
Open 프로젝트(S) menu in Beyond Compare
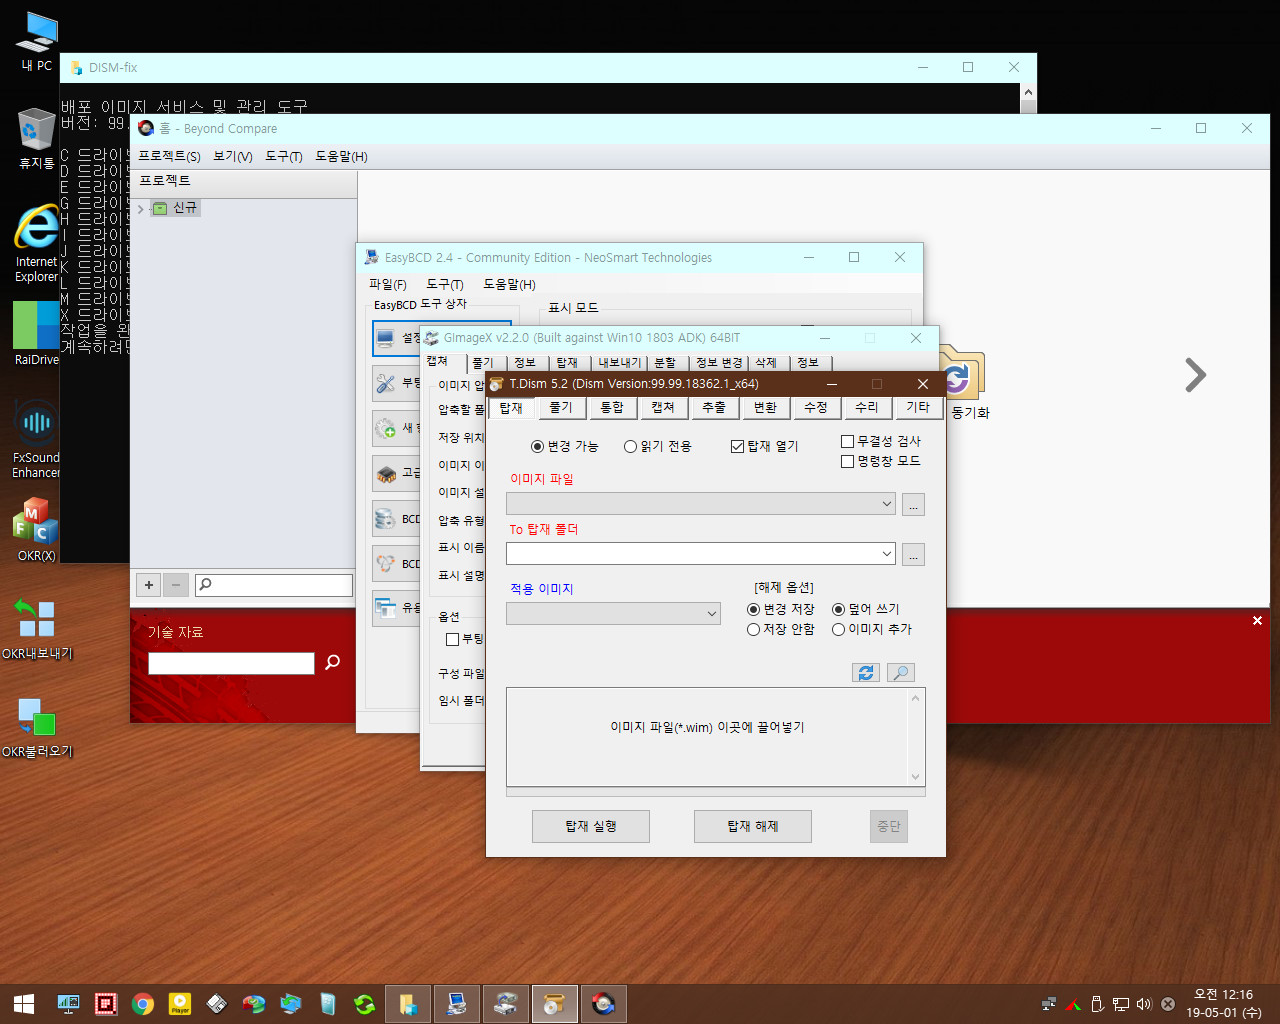[169, 156]
